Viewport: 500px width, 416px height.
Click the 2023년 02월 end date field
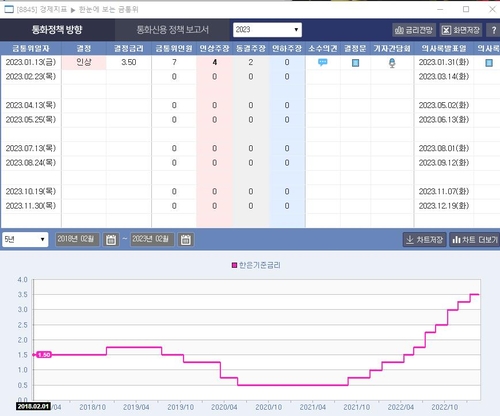pyautogui.click(x=152, y=239)
